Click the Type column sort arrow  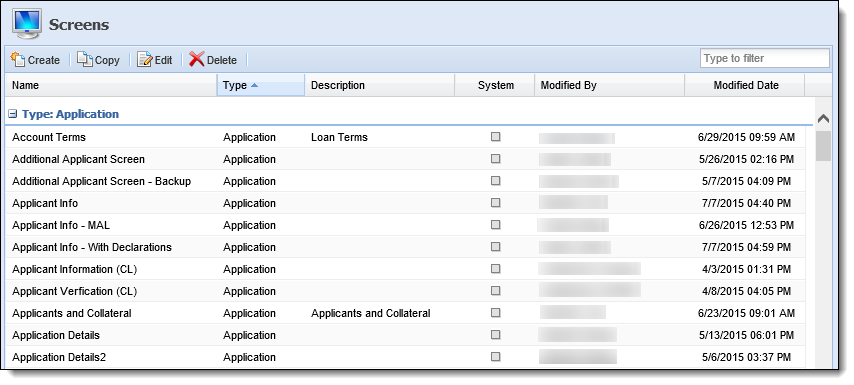[254, 85]
